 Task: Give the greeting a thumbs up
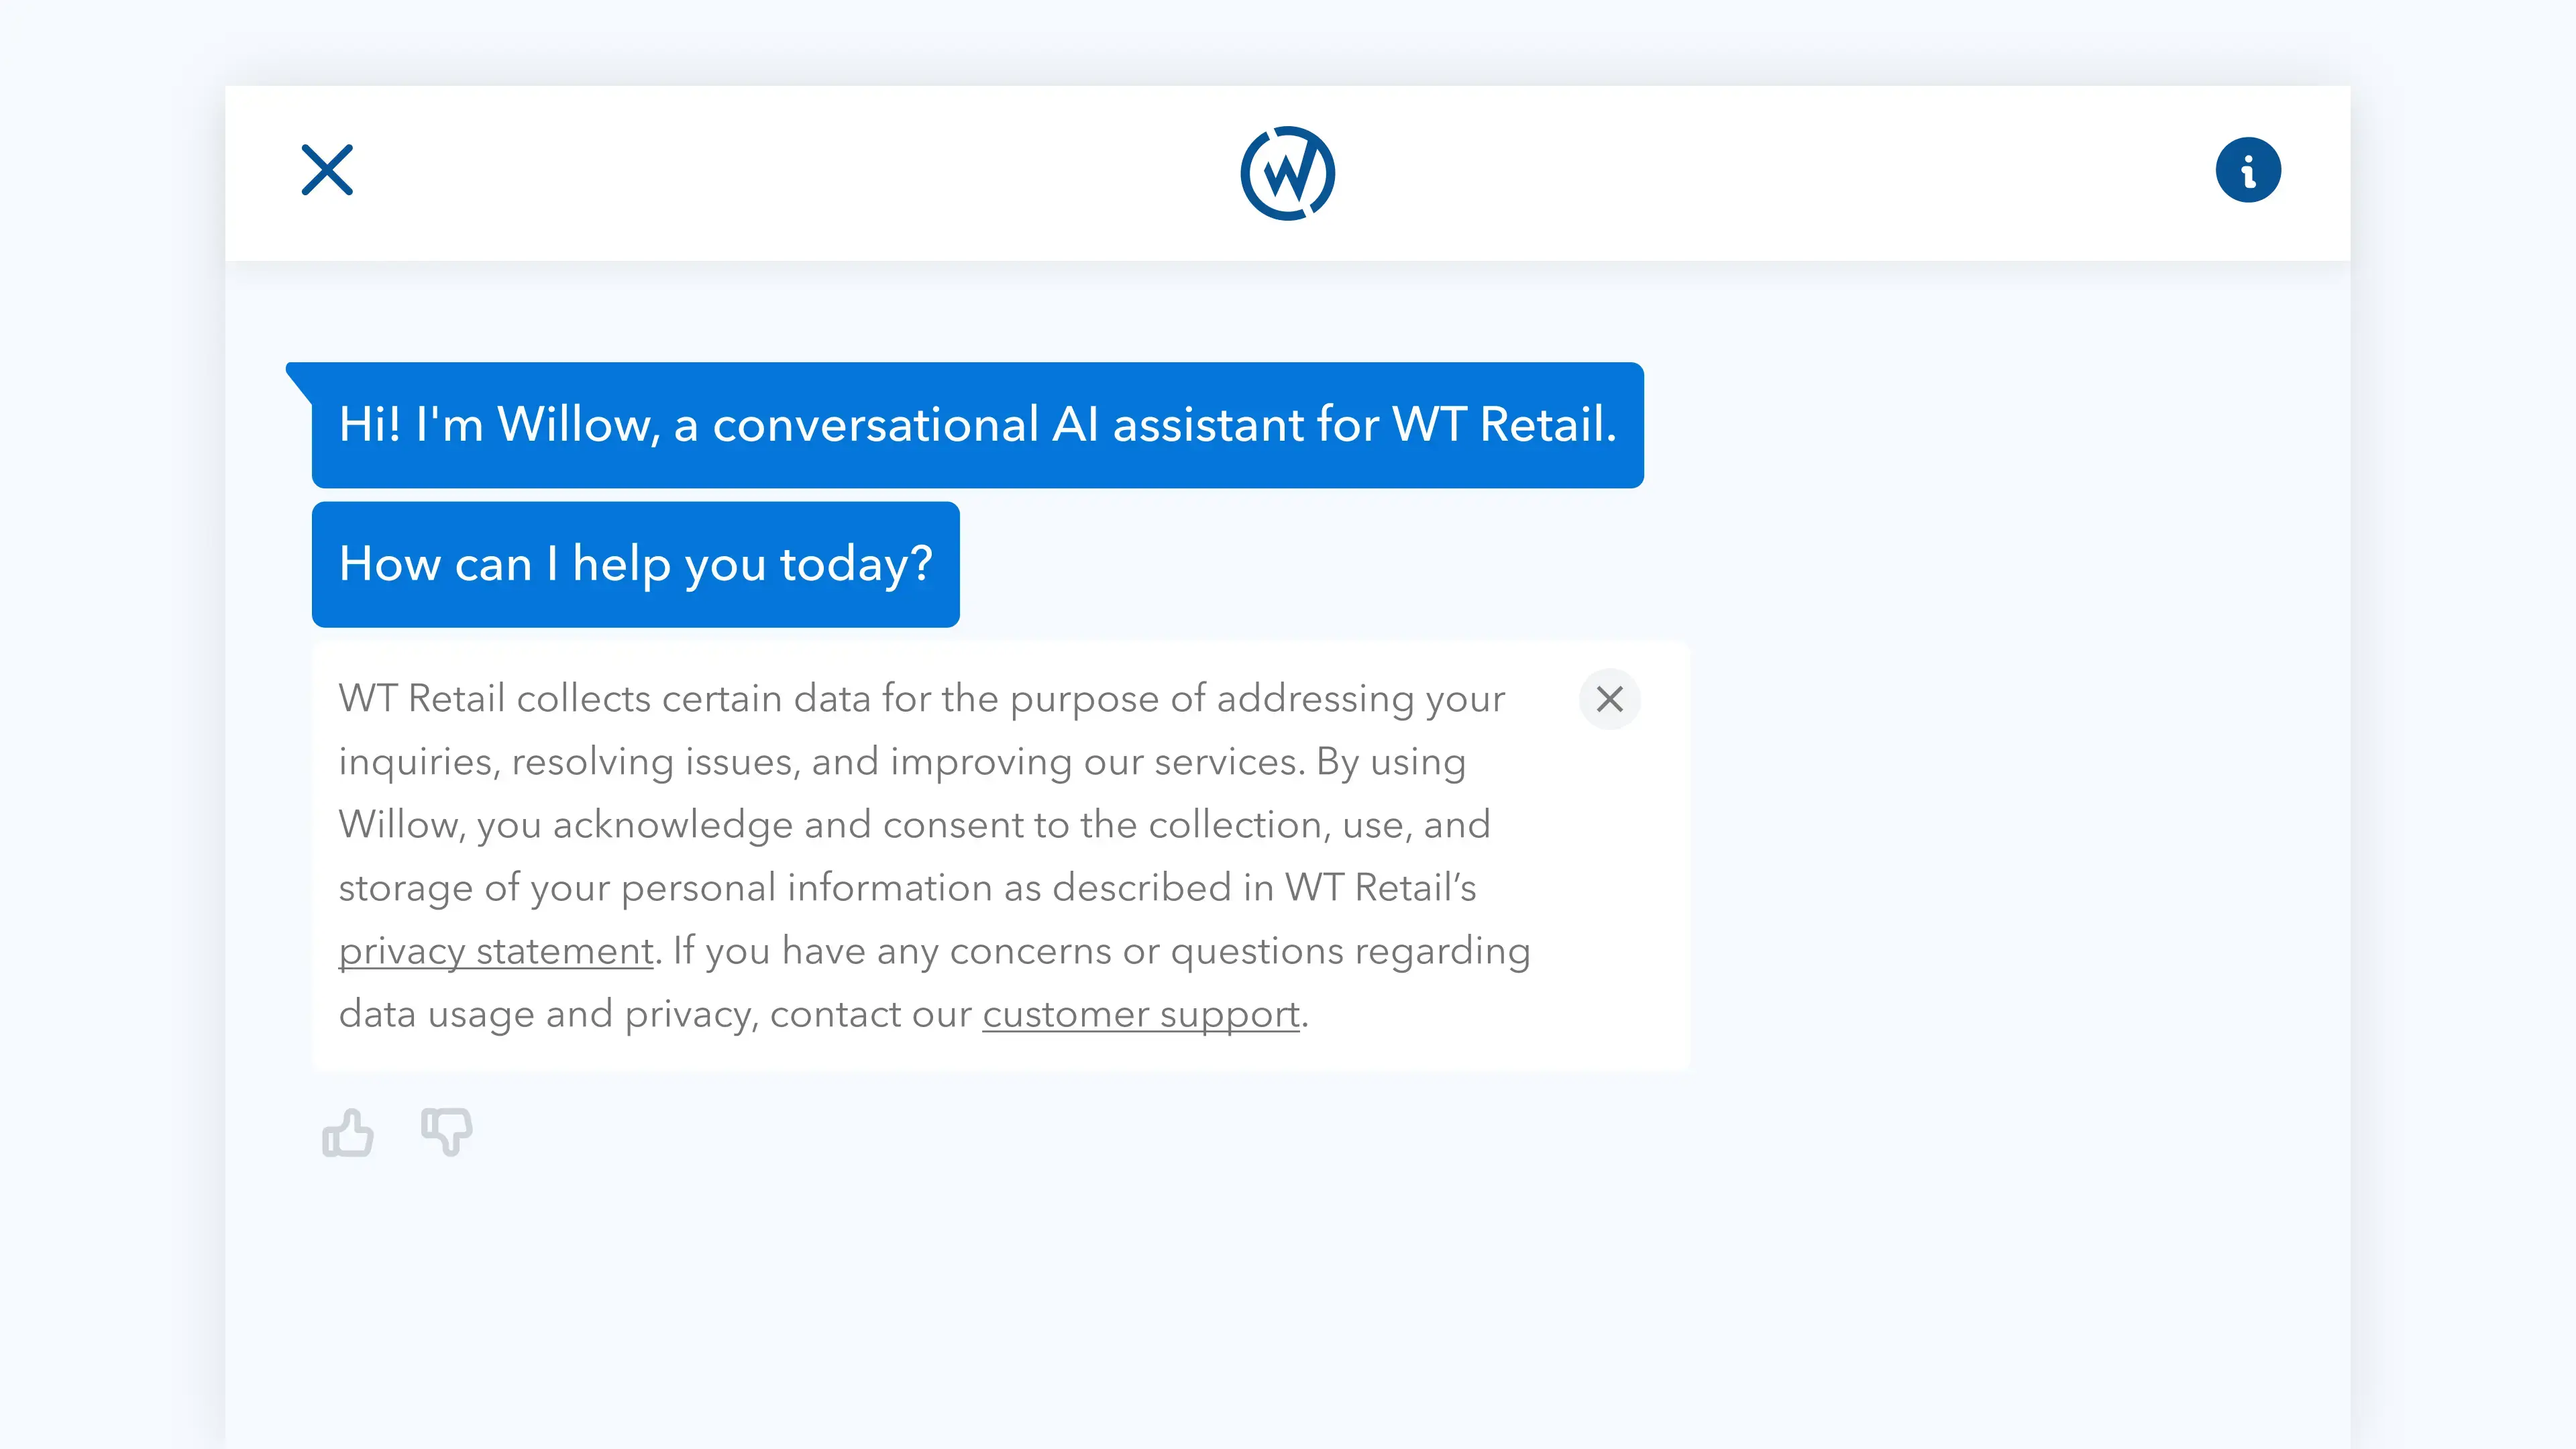[348, 1132]
